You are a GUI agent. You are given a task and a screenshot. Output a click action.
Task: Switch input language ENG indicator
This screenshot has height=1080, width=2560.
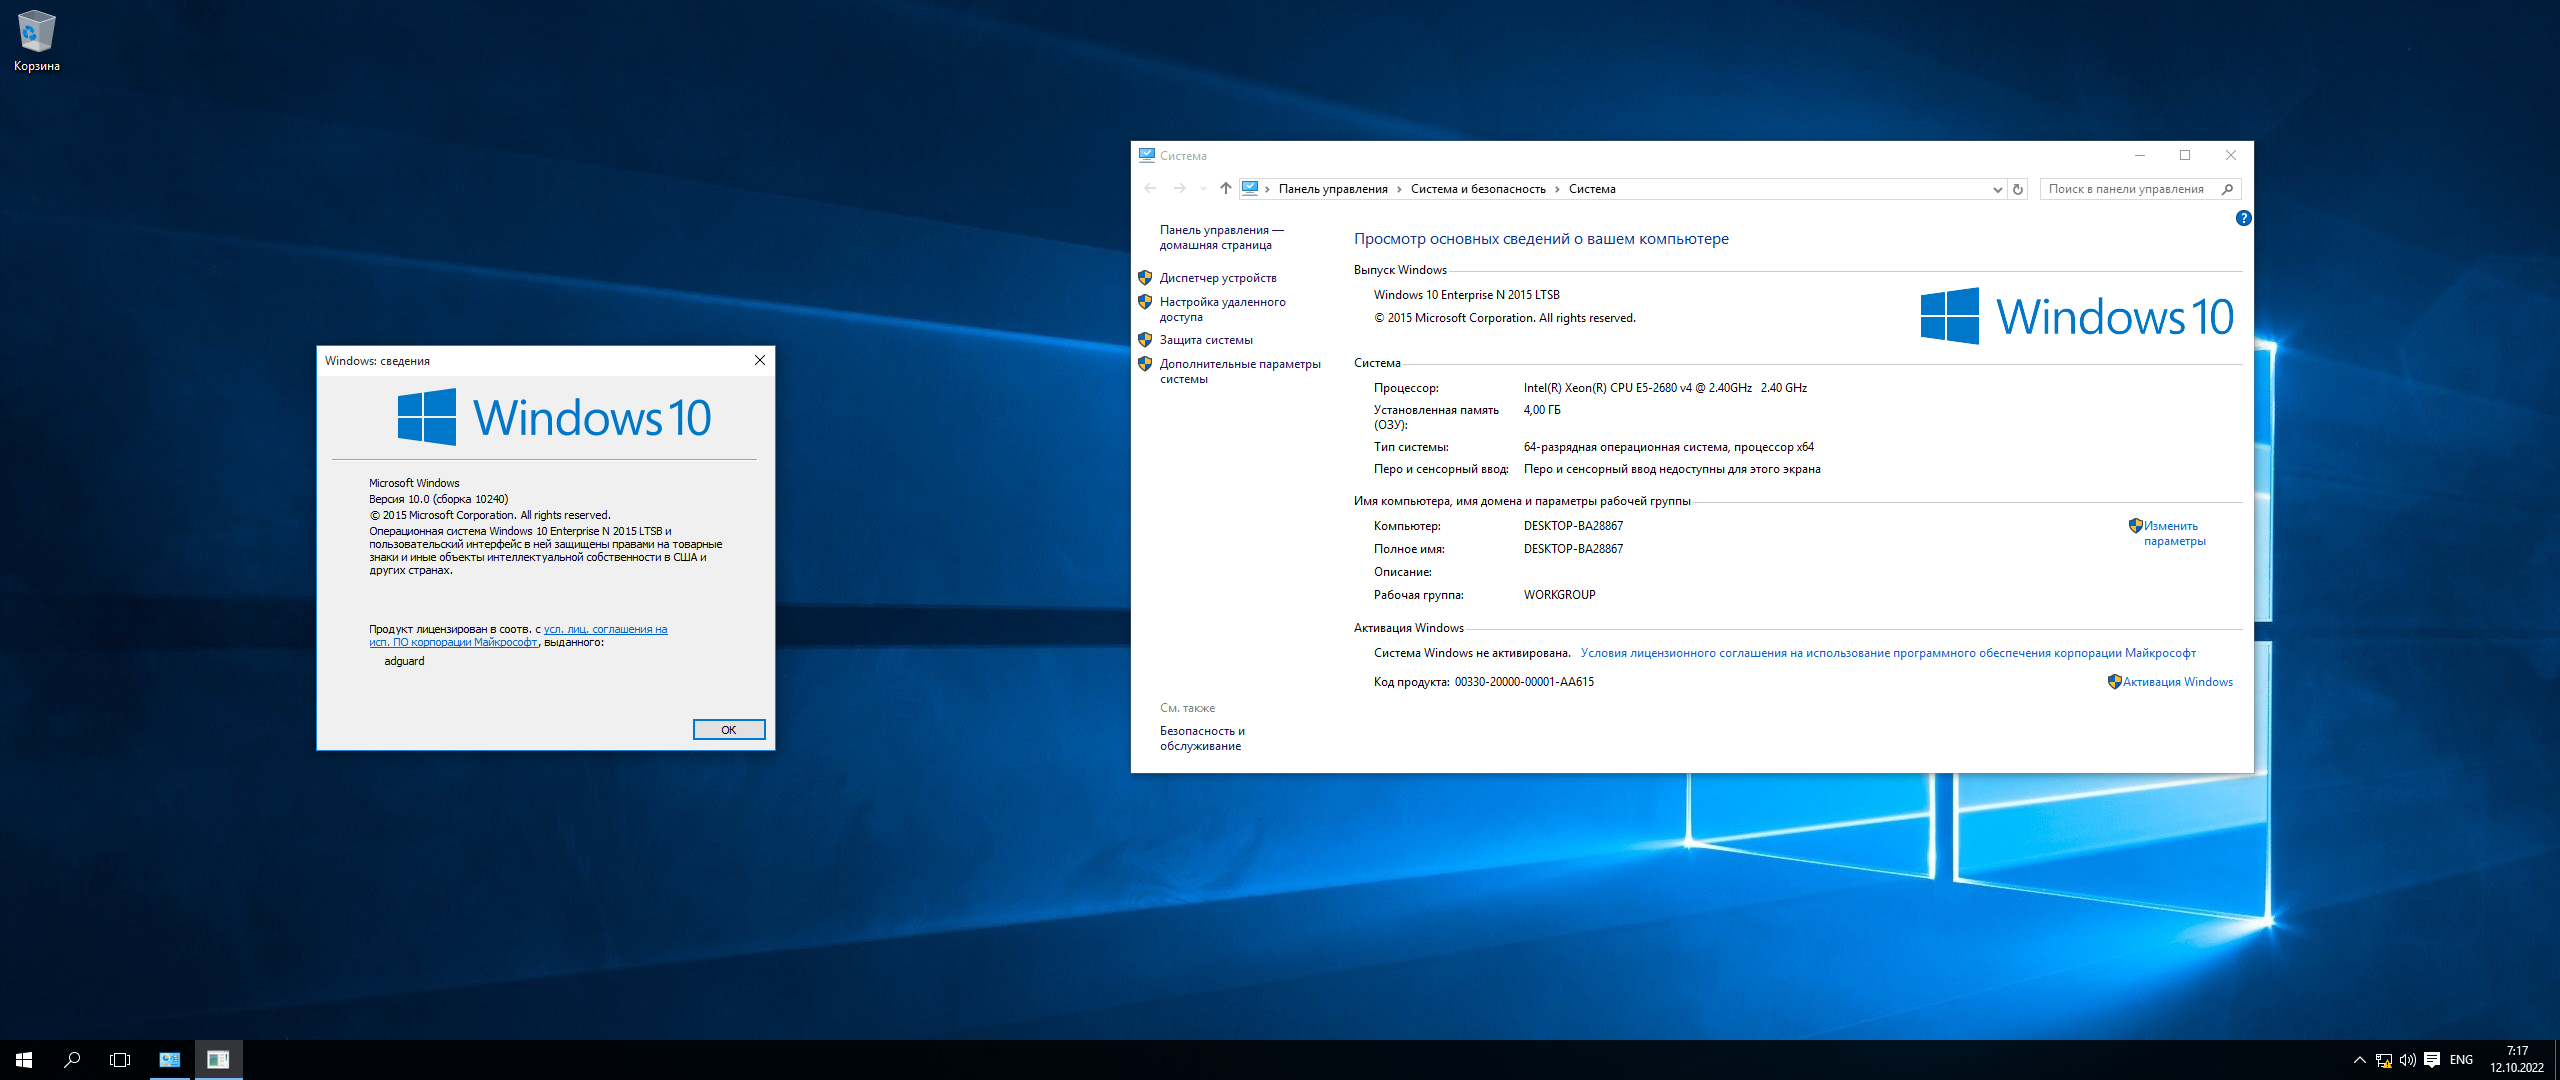click(2462, 1060)
